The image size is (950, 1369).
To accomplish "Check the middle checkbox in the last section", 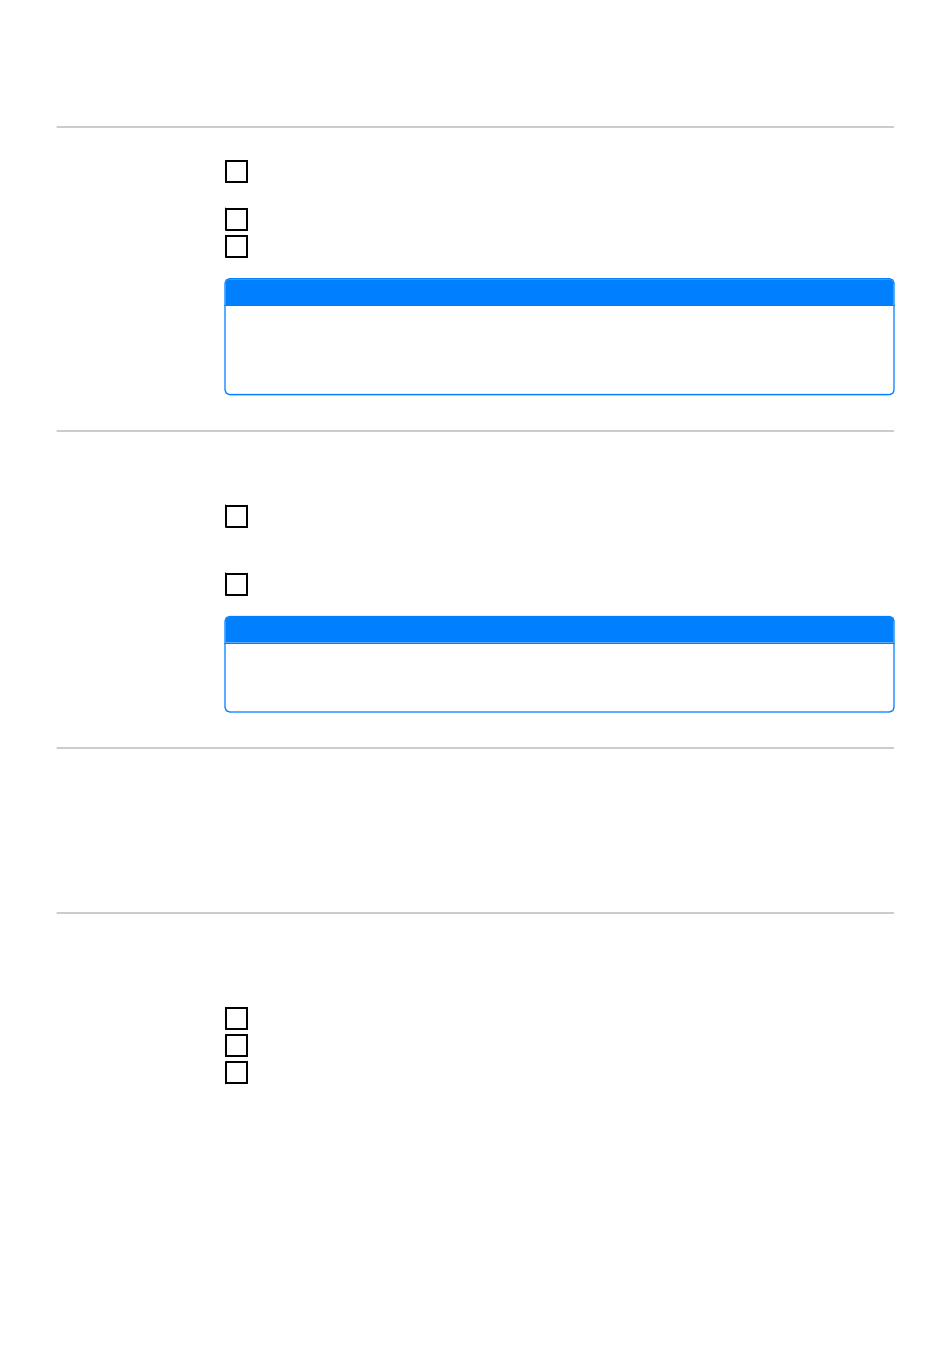I will coord(236,1045).
